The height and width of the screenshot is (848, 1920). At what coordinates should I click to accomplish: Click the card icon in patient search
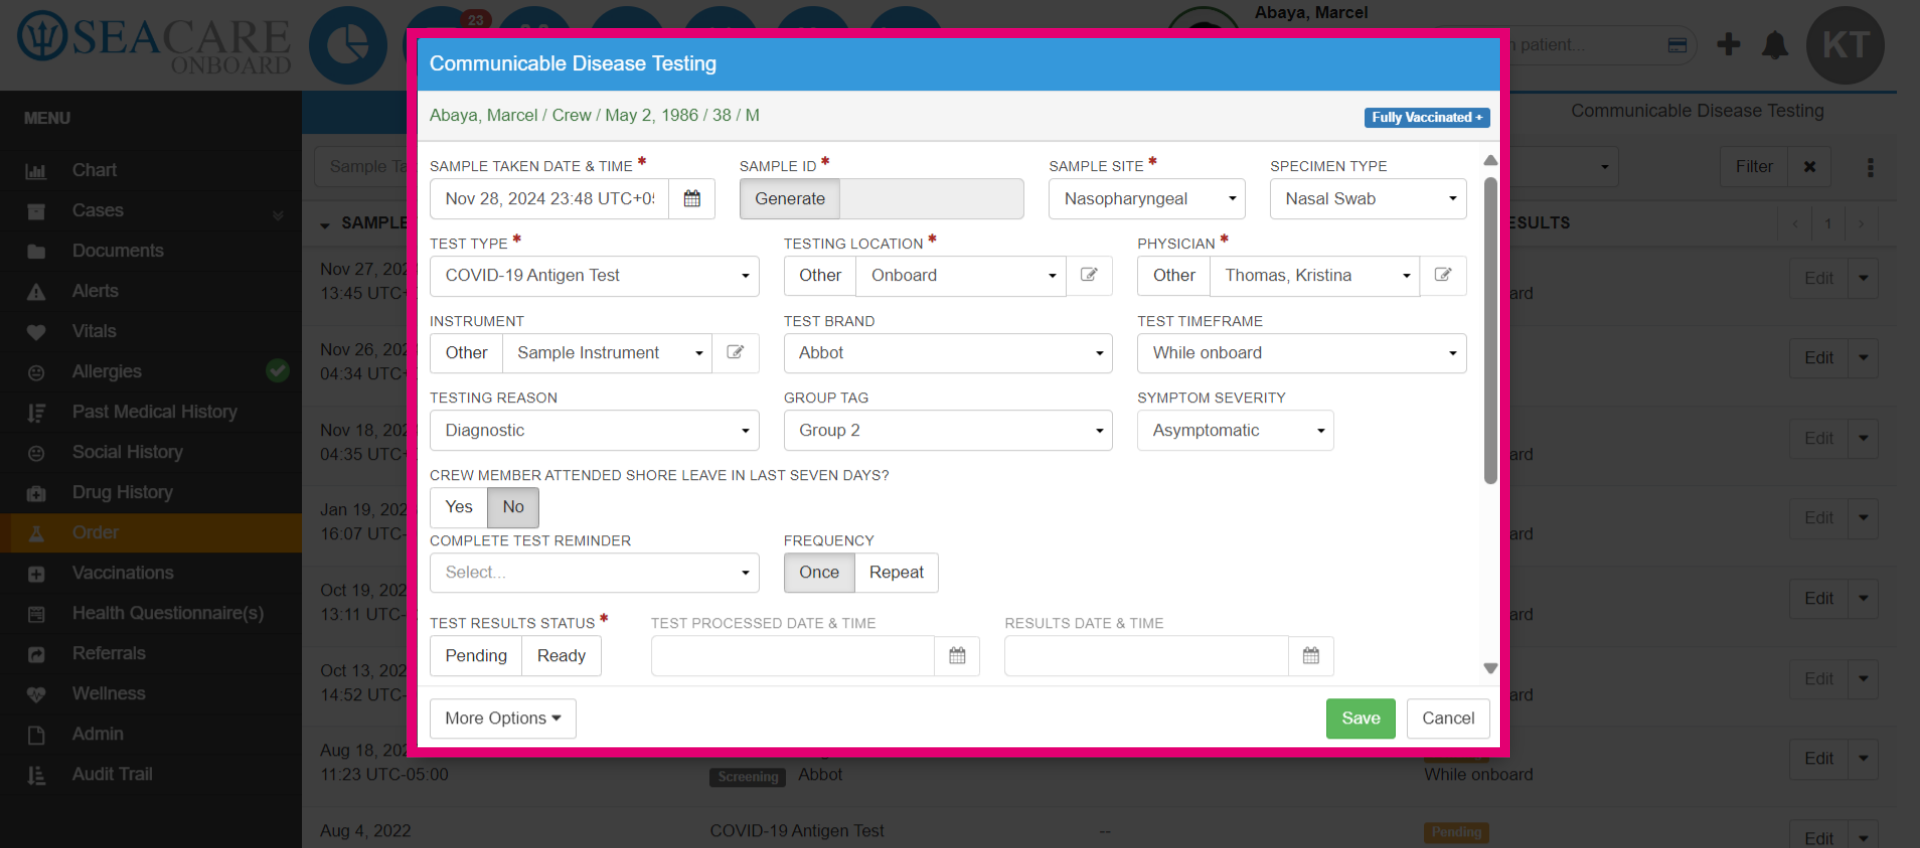[x=1677, y=45]
